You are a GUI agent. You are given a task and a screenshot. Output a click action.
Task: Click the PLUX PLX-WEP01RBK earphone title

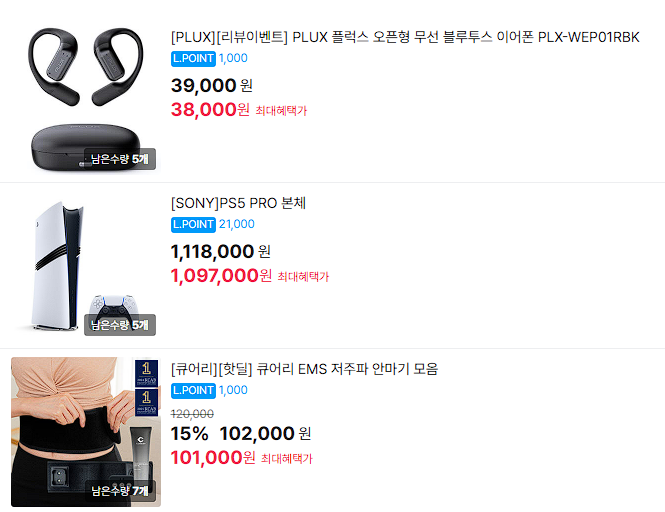pos(405,37)
